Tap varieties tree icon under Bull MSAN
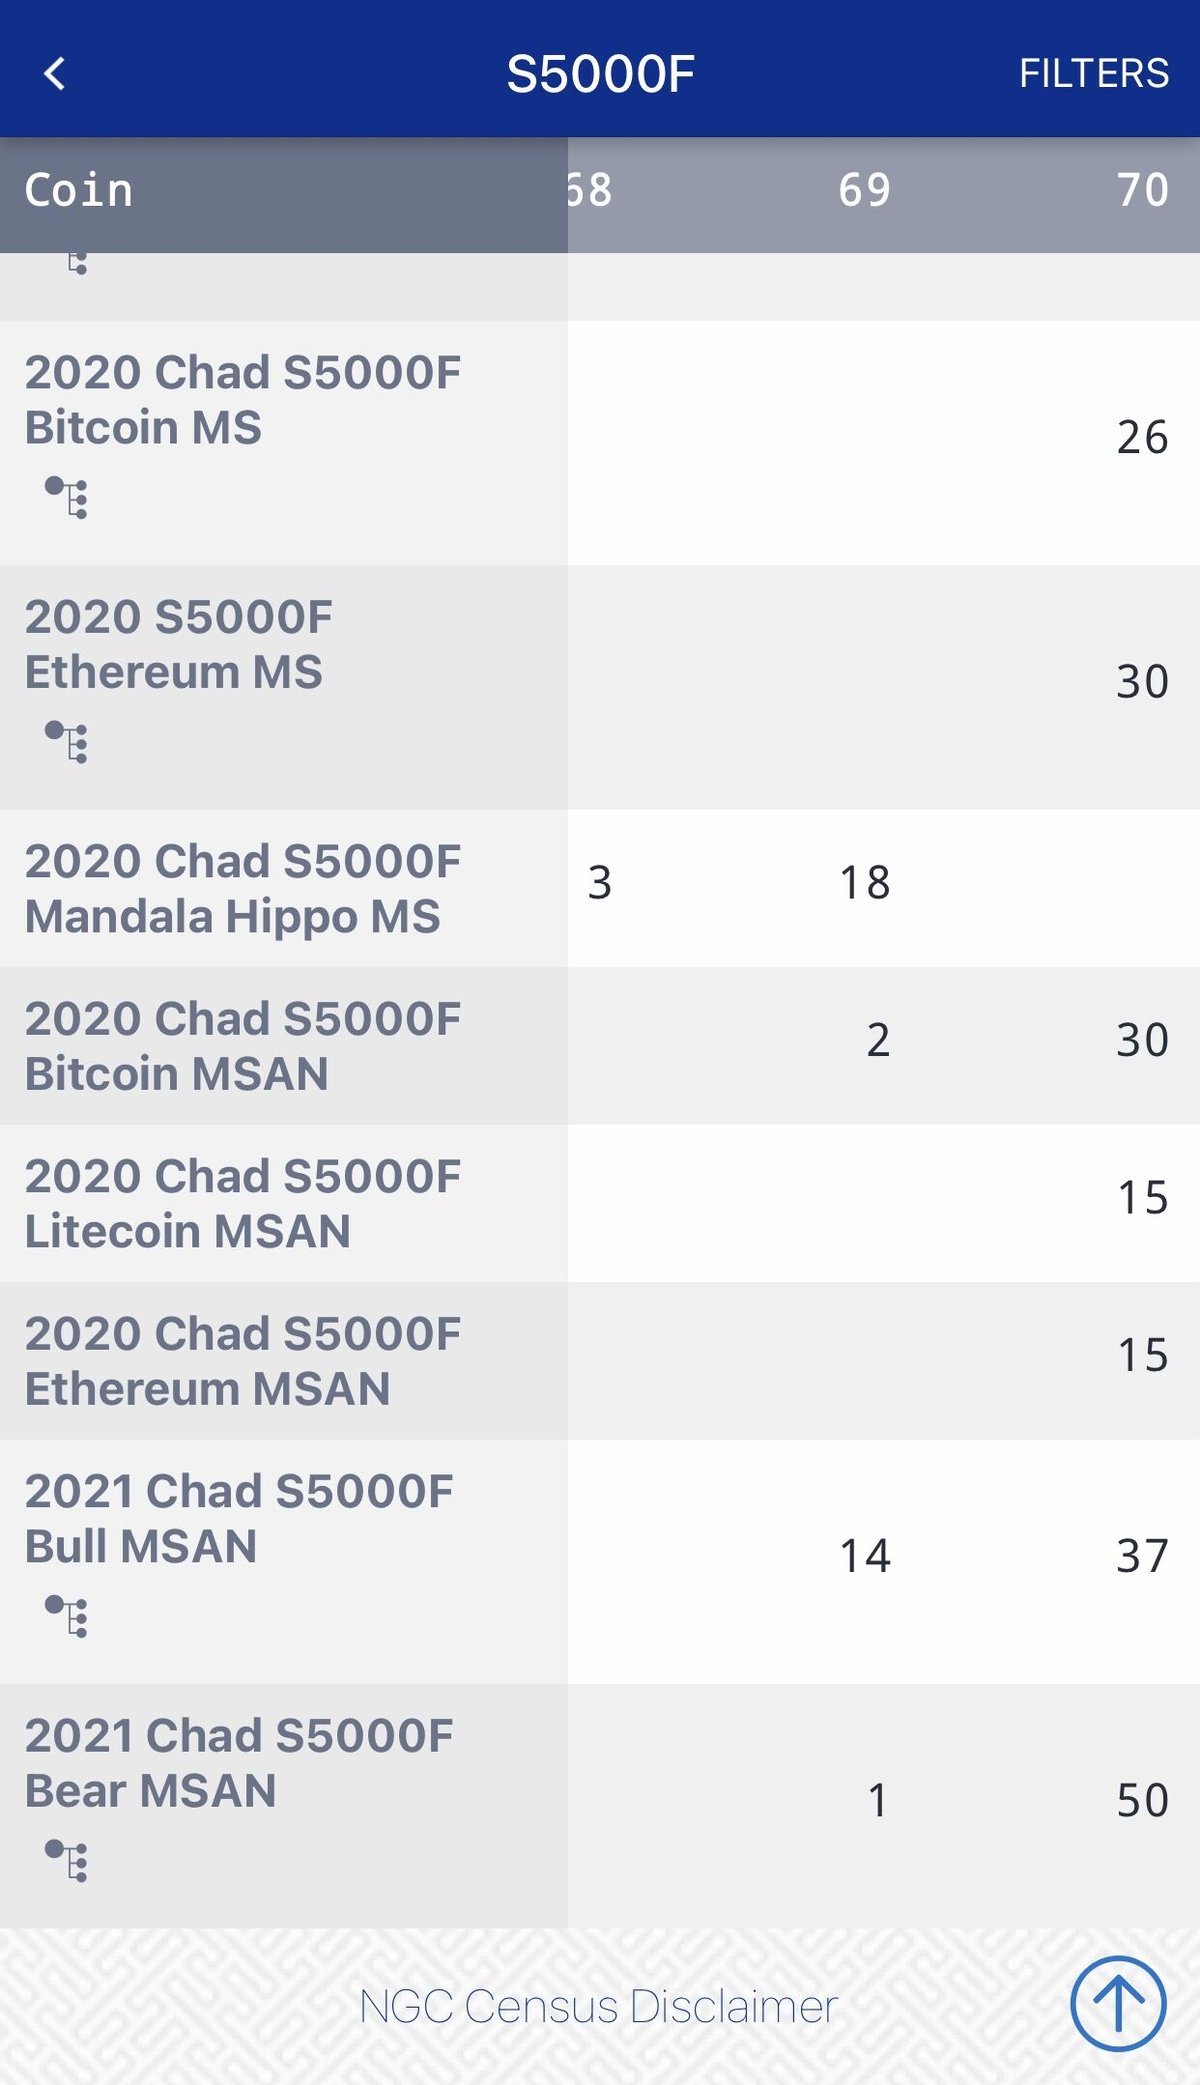Screen dimensions: 1200x2085 click(67, 1616)
